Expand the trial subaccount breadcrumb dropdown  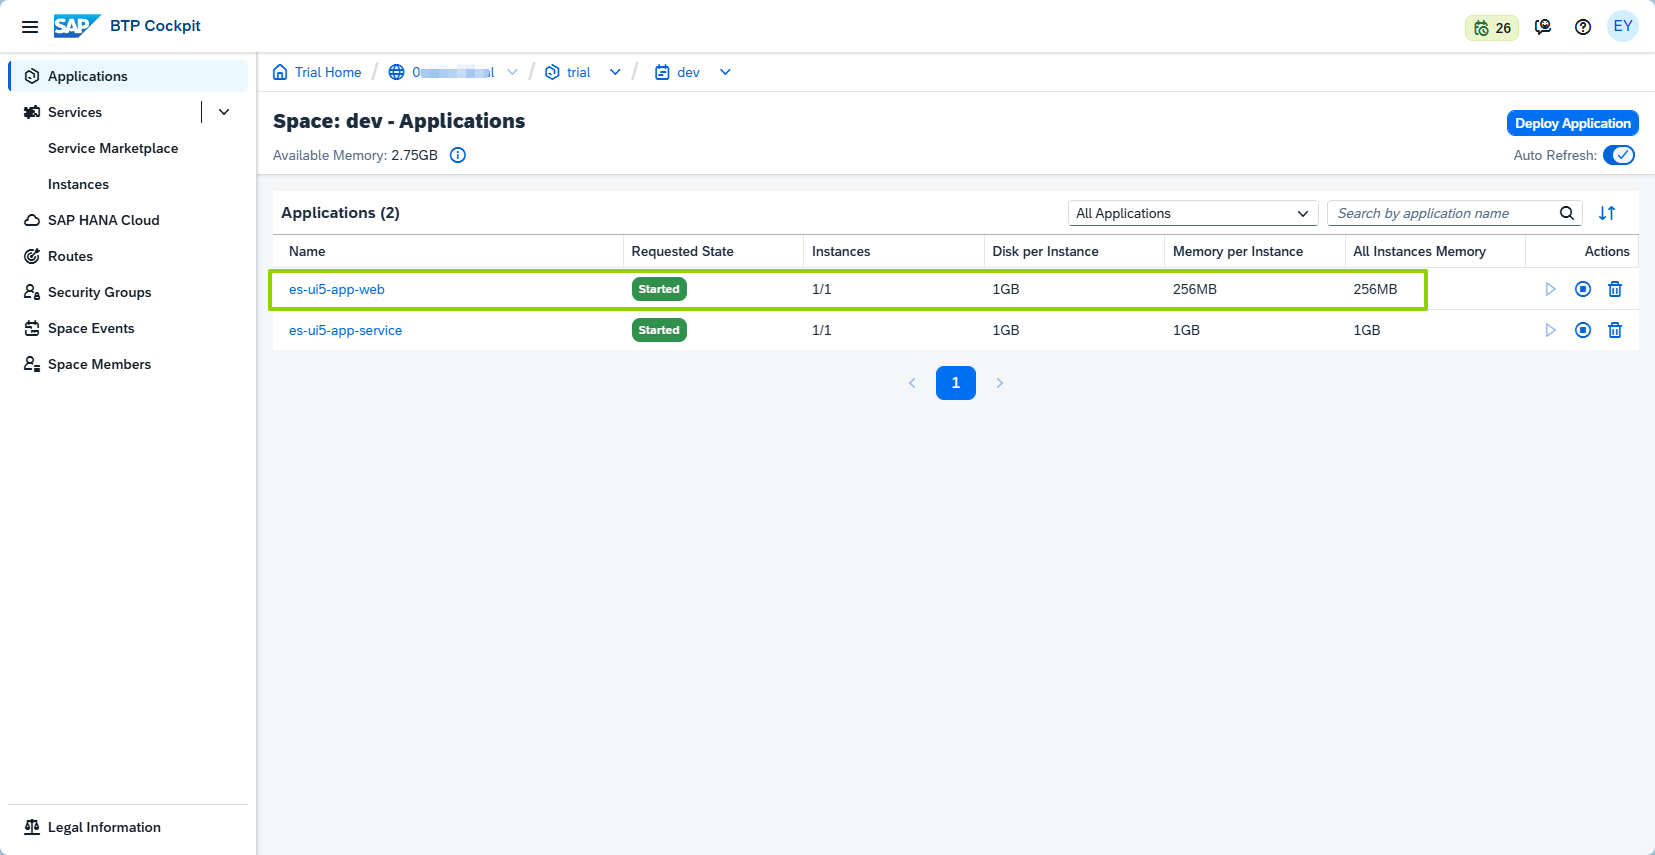pyautogui.click(x=615, y=72)
